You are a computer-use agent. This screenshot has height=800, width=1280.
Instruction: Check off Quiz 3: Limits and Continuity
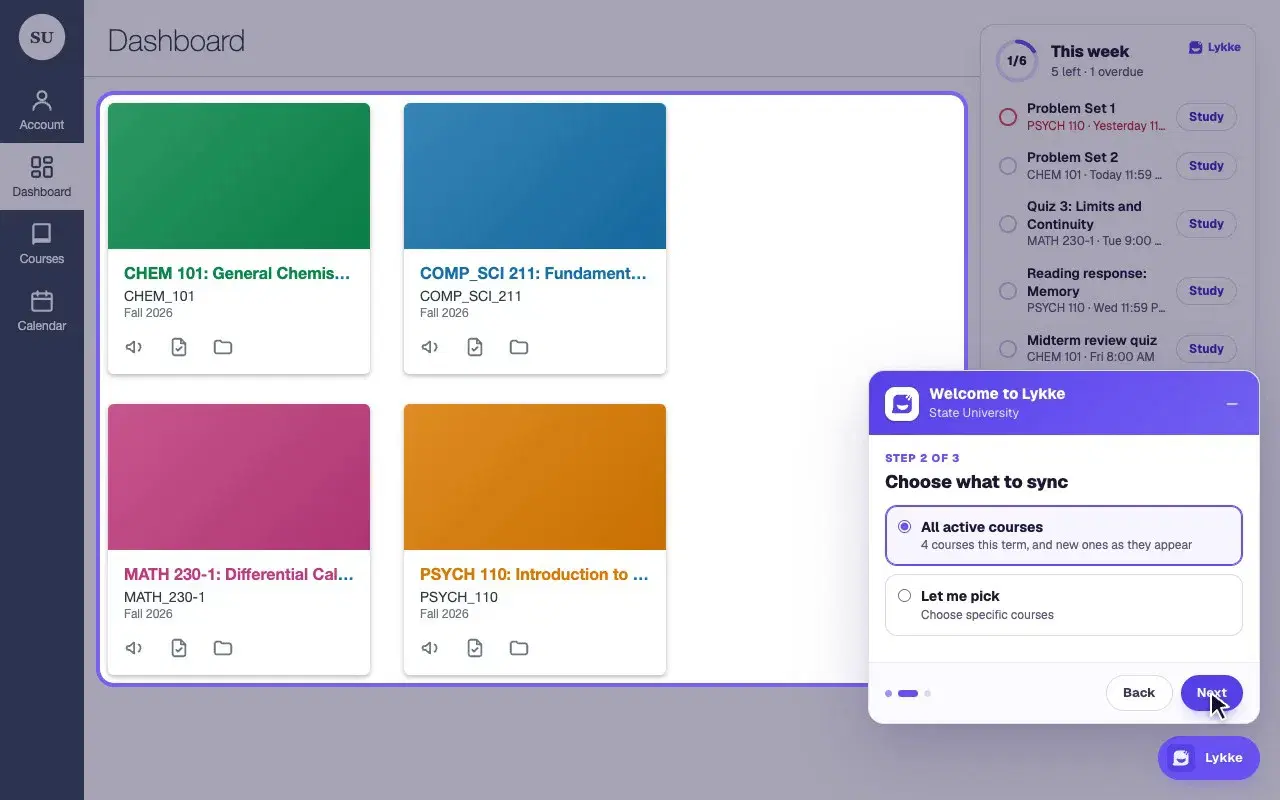click(x=1008, y=224)
